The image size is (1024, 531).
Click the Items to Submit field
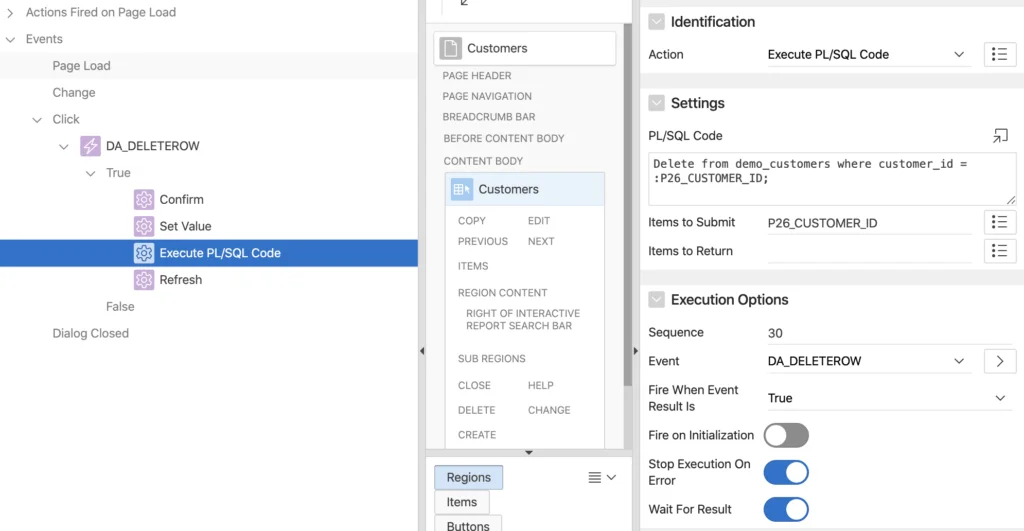coord(869,223)
